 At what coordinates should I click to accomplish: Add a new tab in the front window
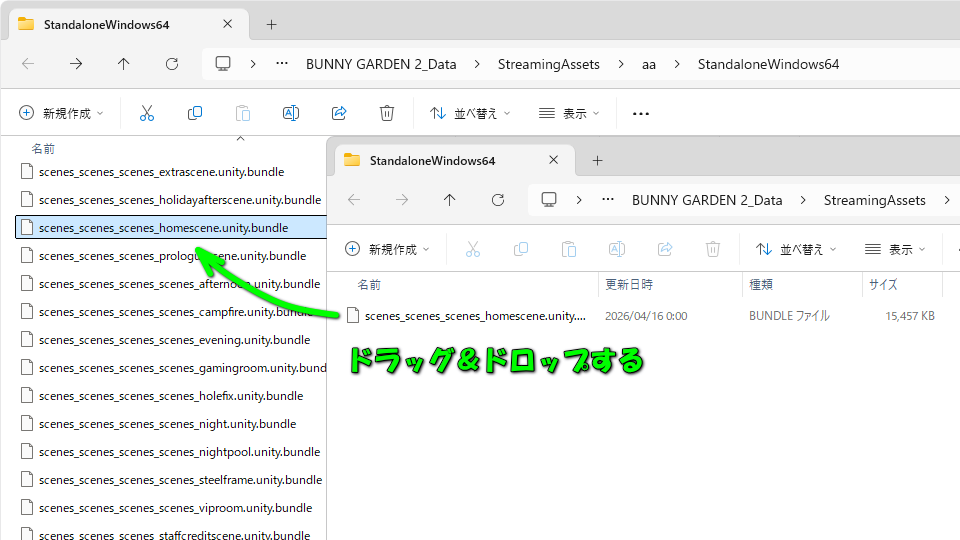point(597,160)
